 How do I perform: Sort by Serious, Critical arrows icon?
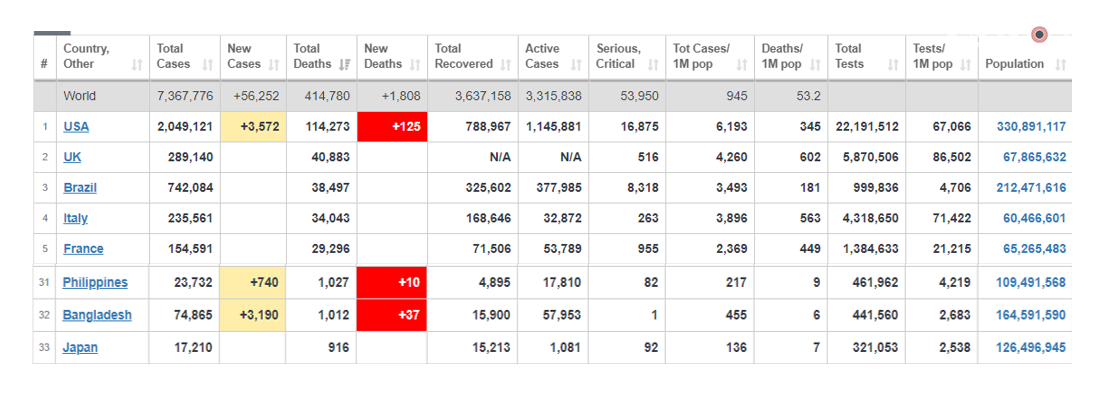653,65
